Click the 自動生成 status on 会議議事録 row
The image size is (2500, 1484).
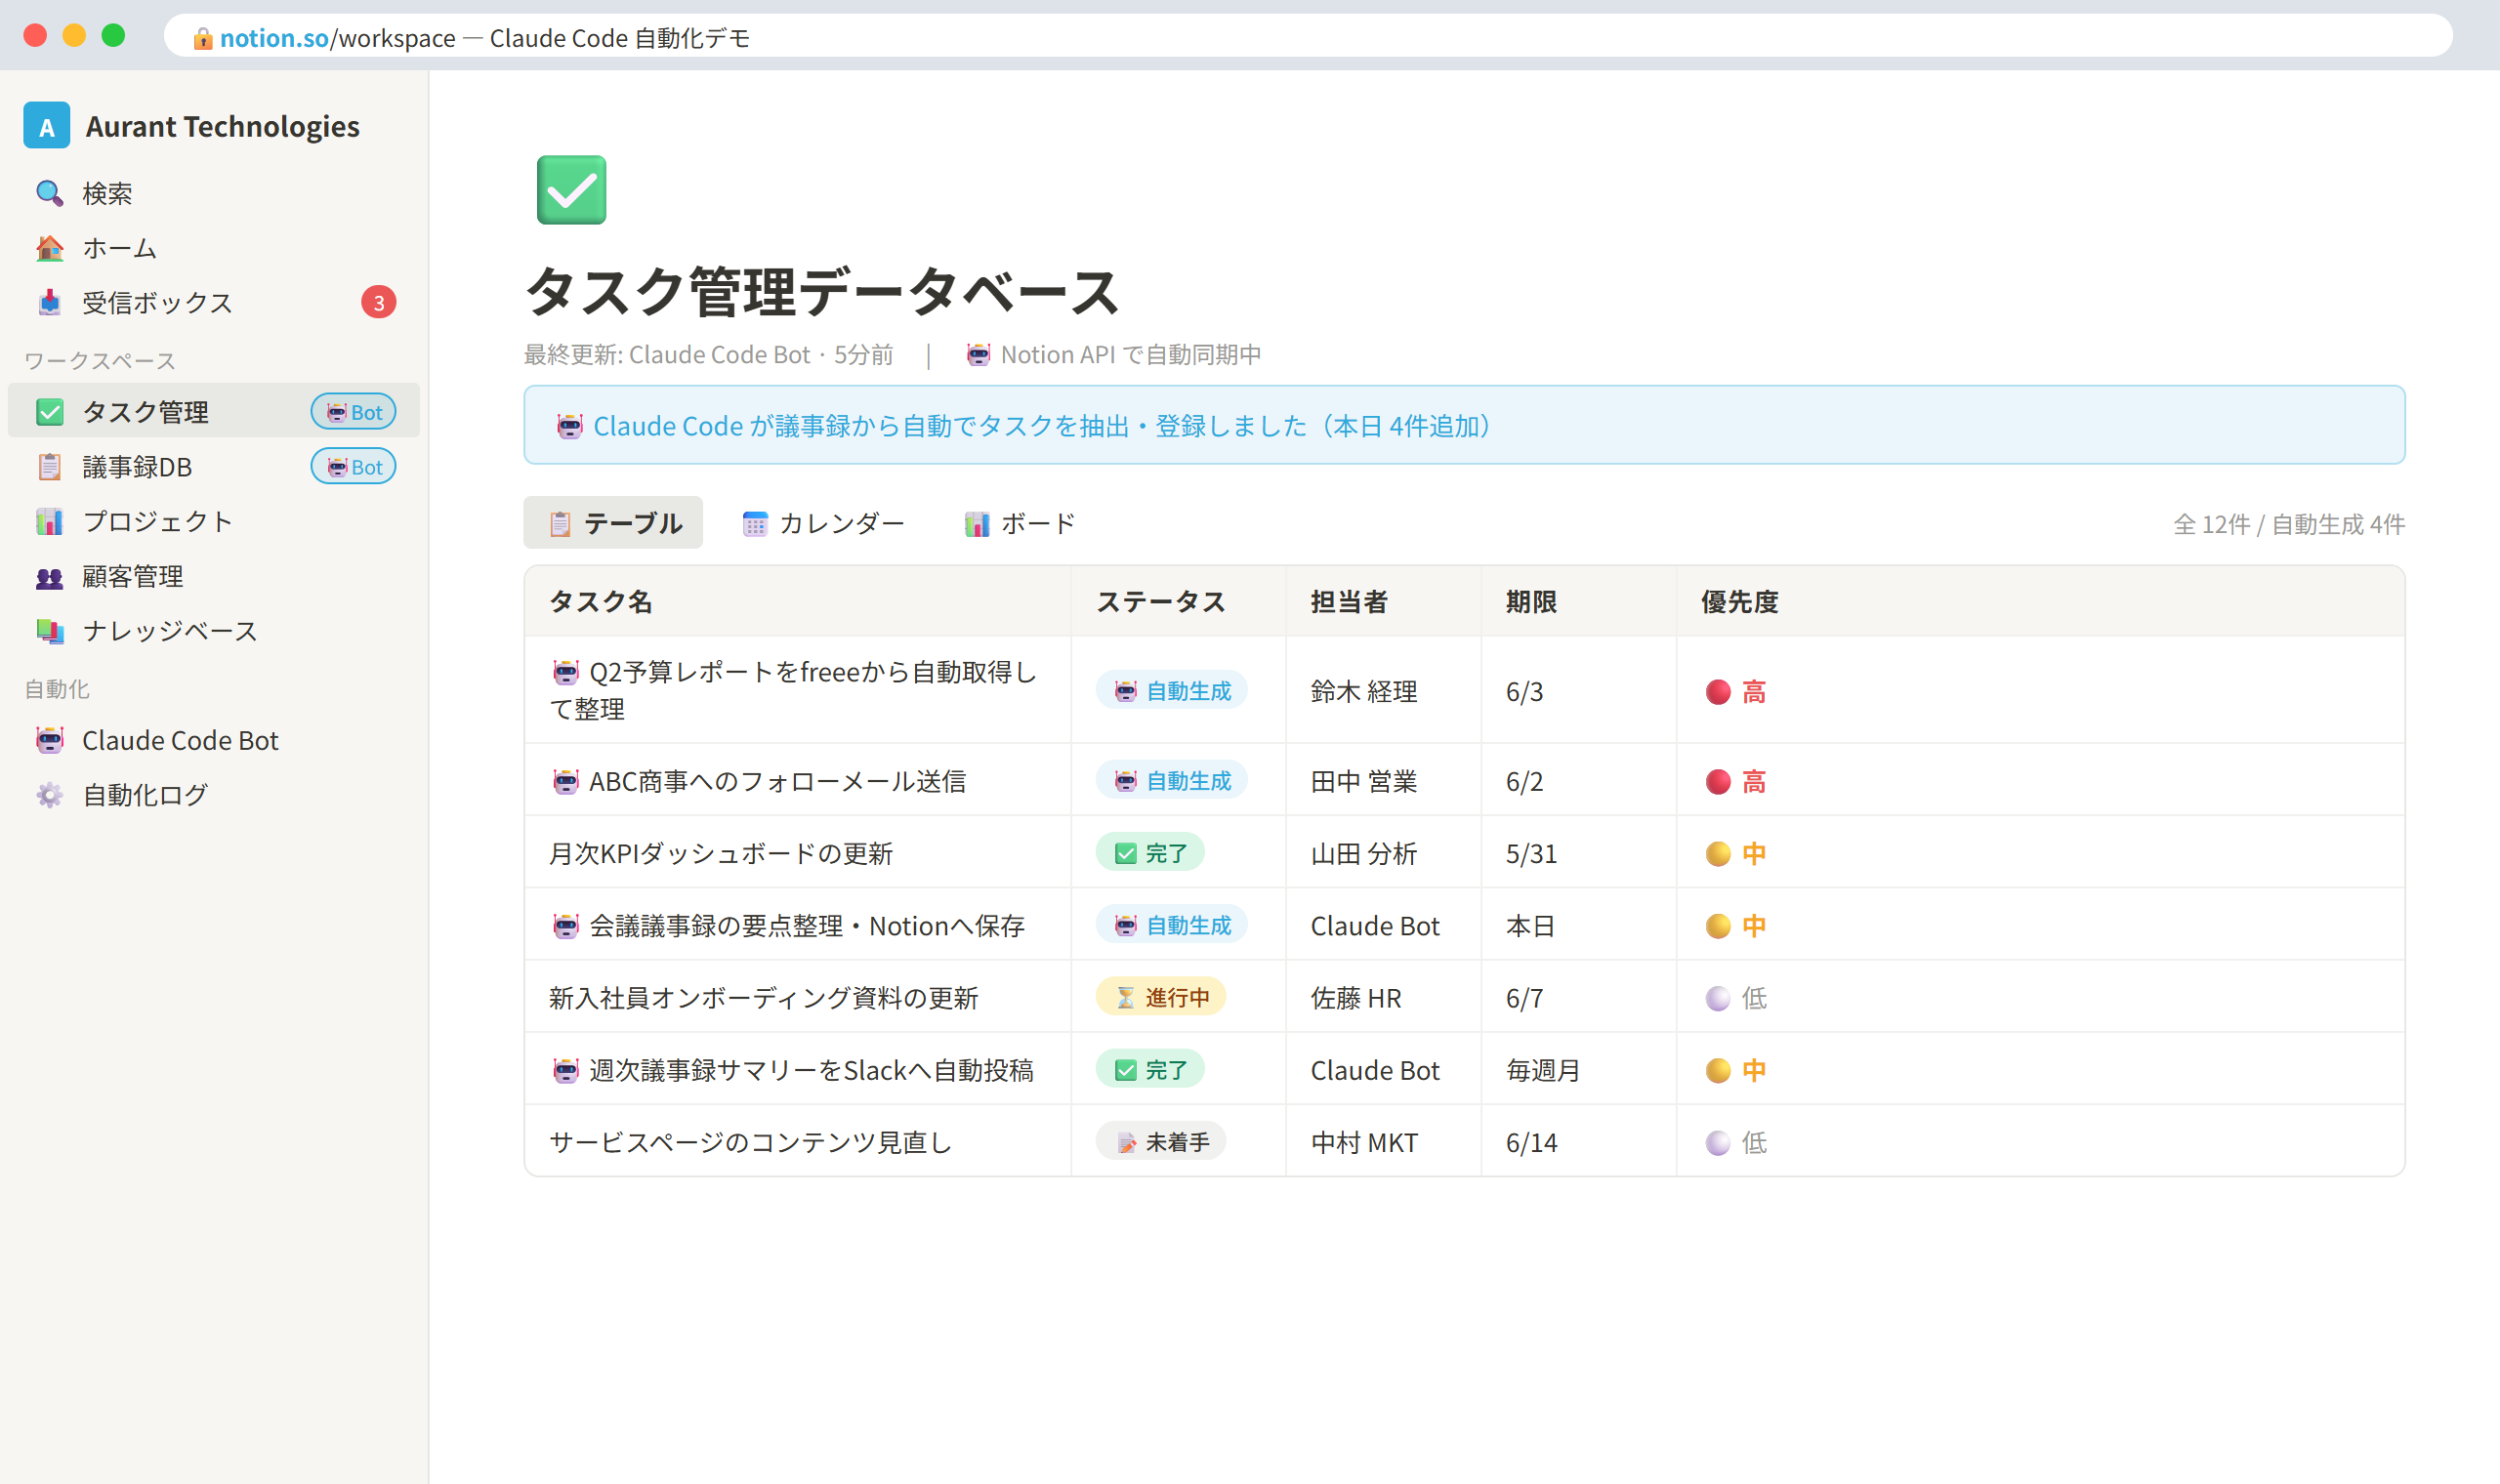1171,926
